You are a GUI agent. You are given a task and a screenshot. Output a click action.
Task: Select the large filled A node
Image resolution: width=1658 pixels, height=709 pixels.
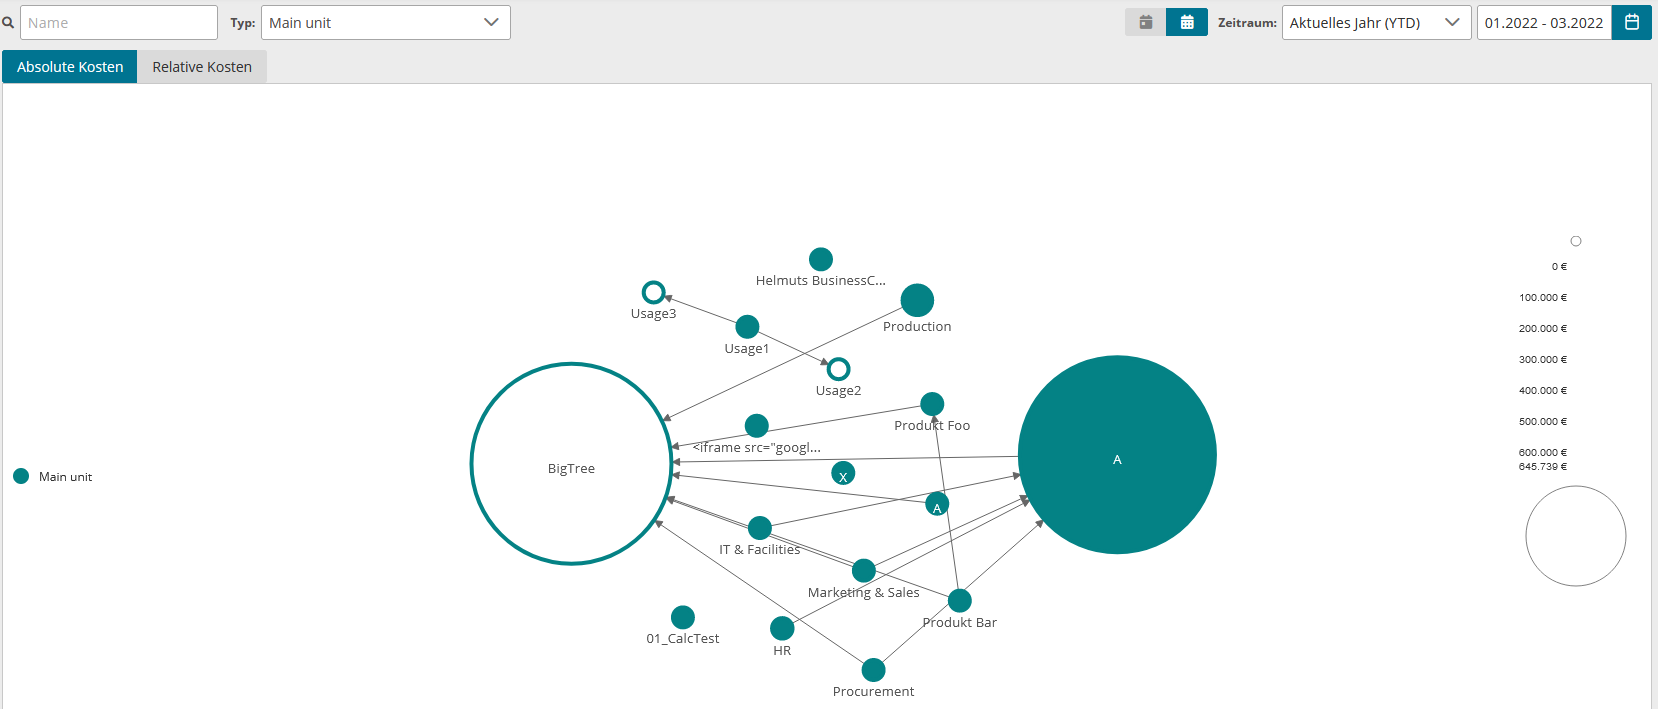click(1117, 455)
